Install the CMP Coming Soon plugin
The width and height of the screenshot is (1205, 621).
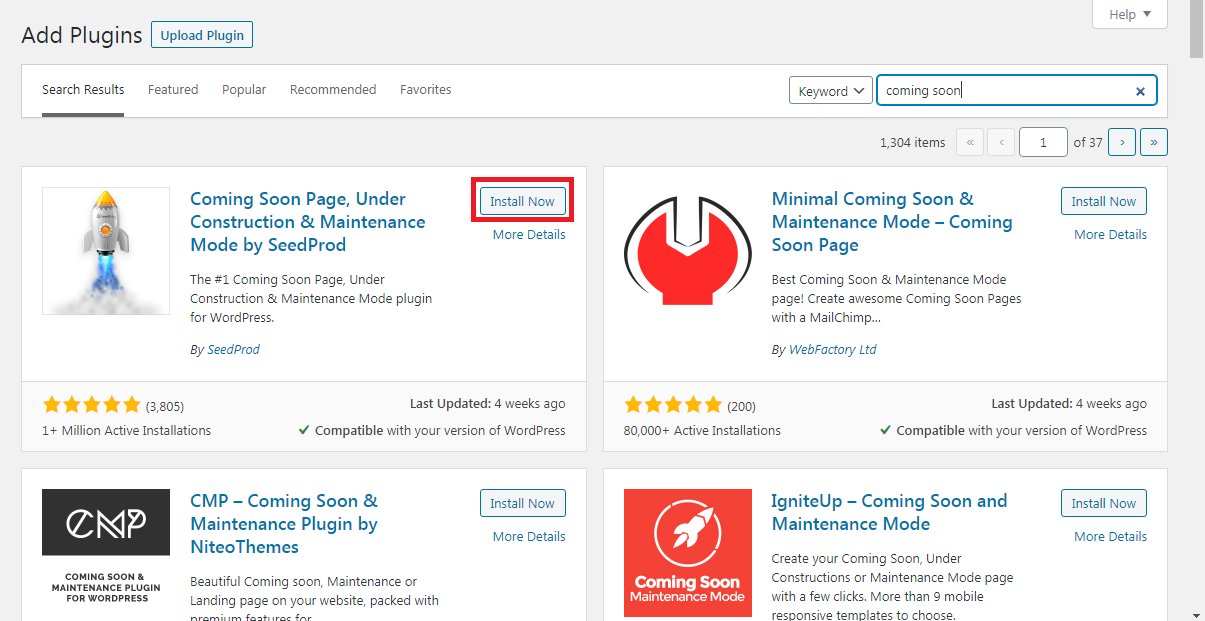point(522,503)
